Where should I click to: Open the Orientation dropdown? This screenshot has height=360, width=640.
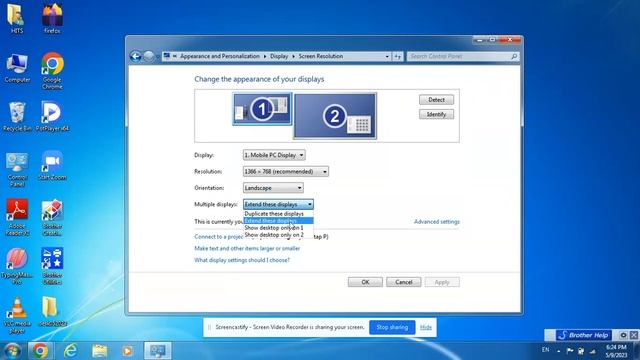pos(273,188)
